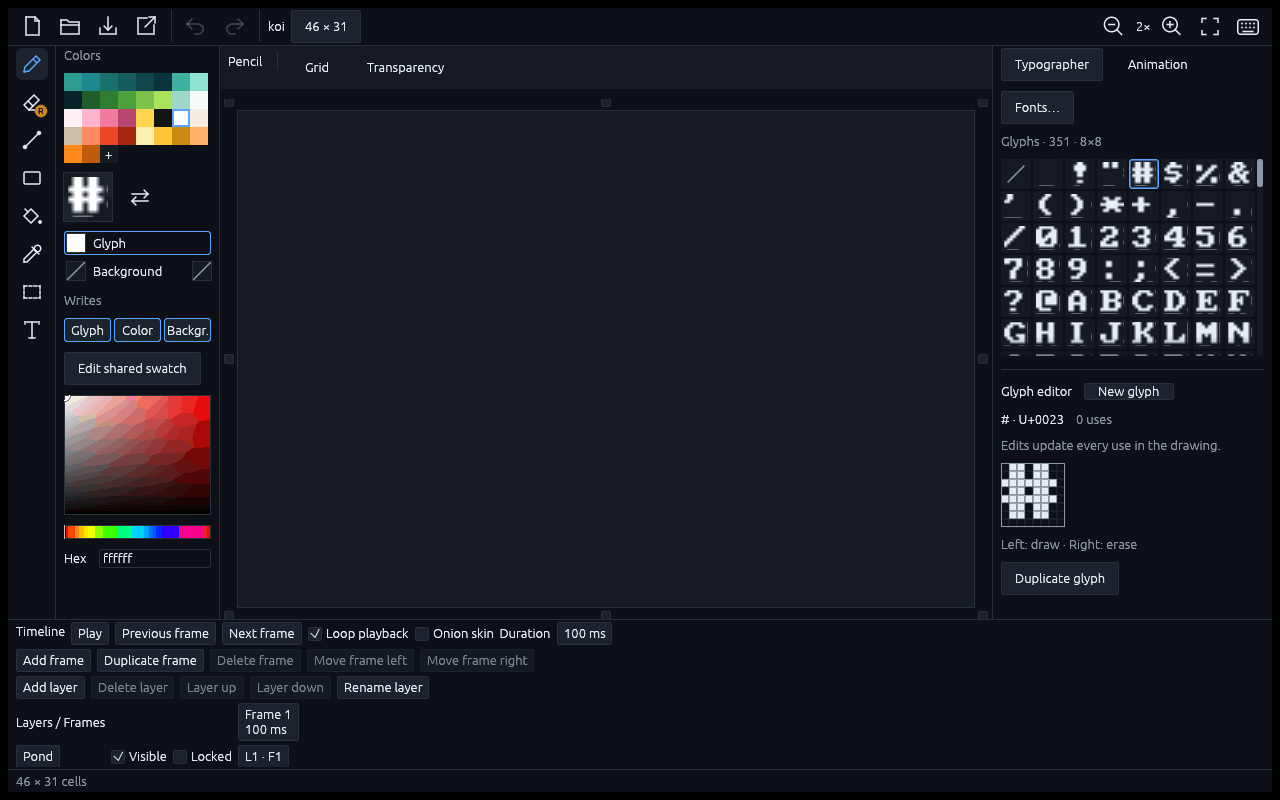Click the export icon
Viewport: 1280px width, 800px height.
click(x=146, y=26)
